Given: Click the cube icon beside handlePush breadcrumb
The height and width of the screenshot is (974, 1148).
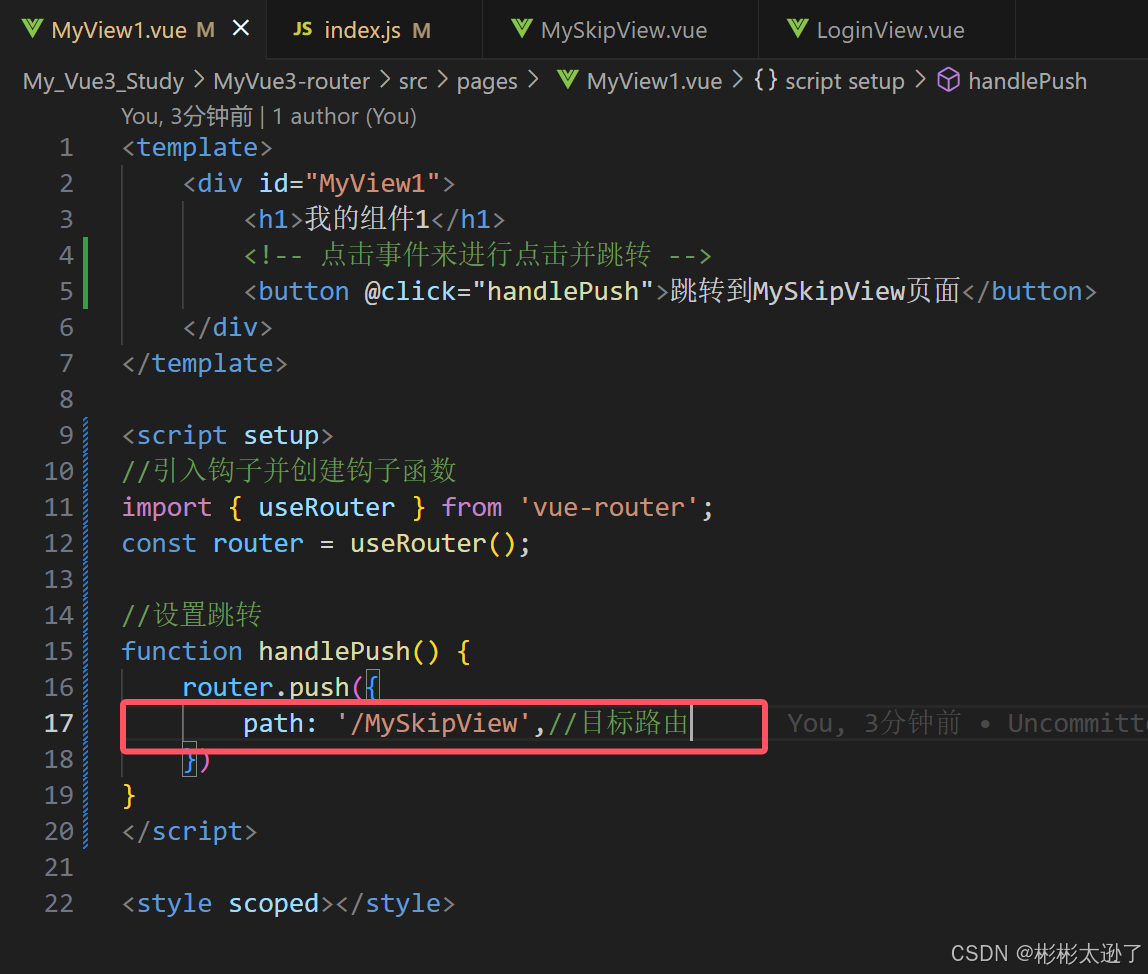Looking at the screenshot, I should (948, 80).
